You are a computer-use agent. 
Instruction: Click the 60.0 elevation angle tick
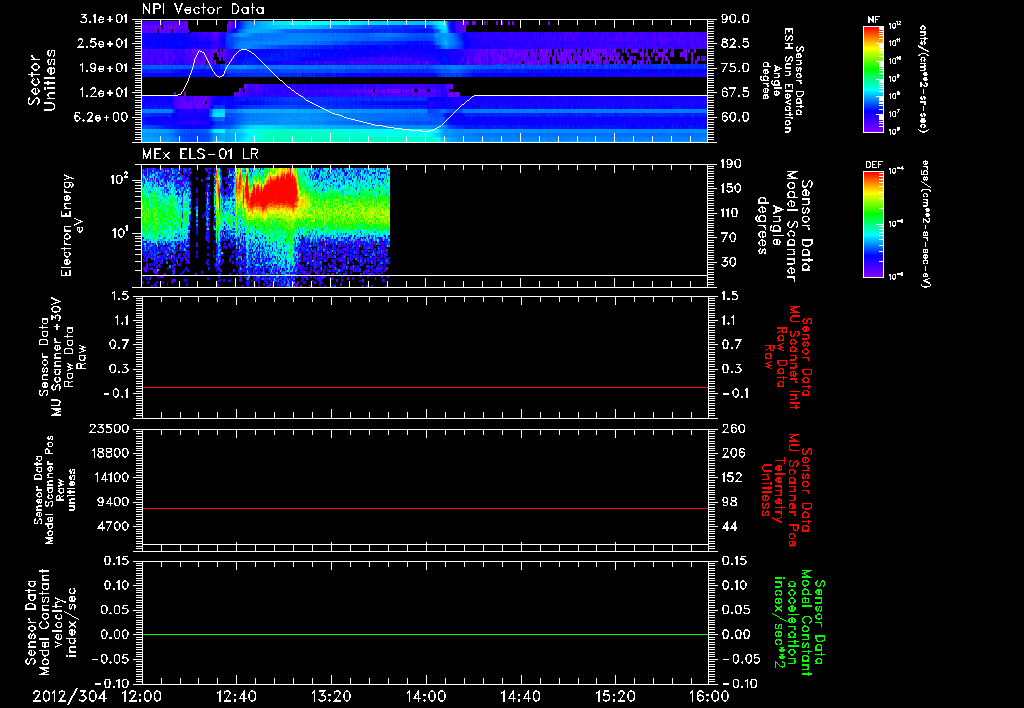[x=735, y=117]
